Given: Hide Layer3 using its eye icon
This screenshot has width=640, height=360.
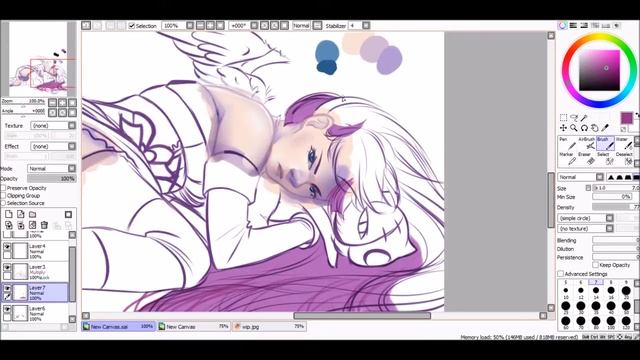Looking at the screenshot, I should click(7, 268).
